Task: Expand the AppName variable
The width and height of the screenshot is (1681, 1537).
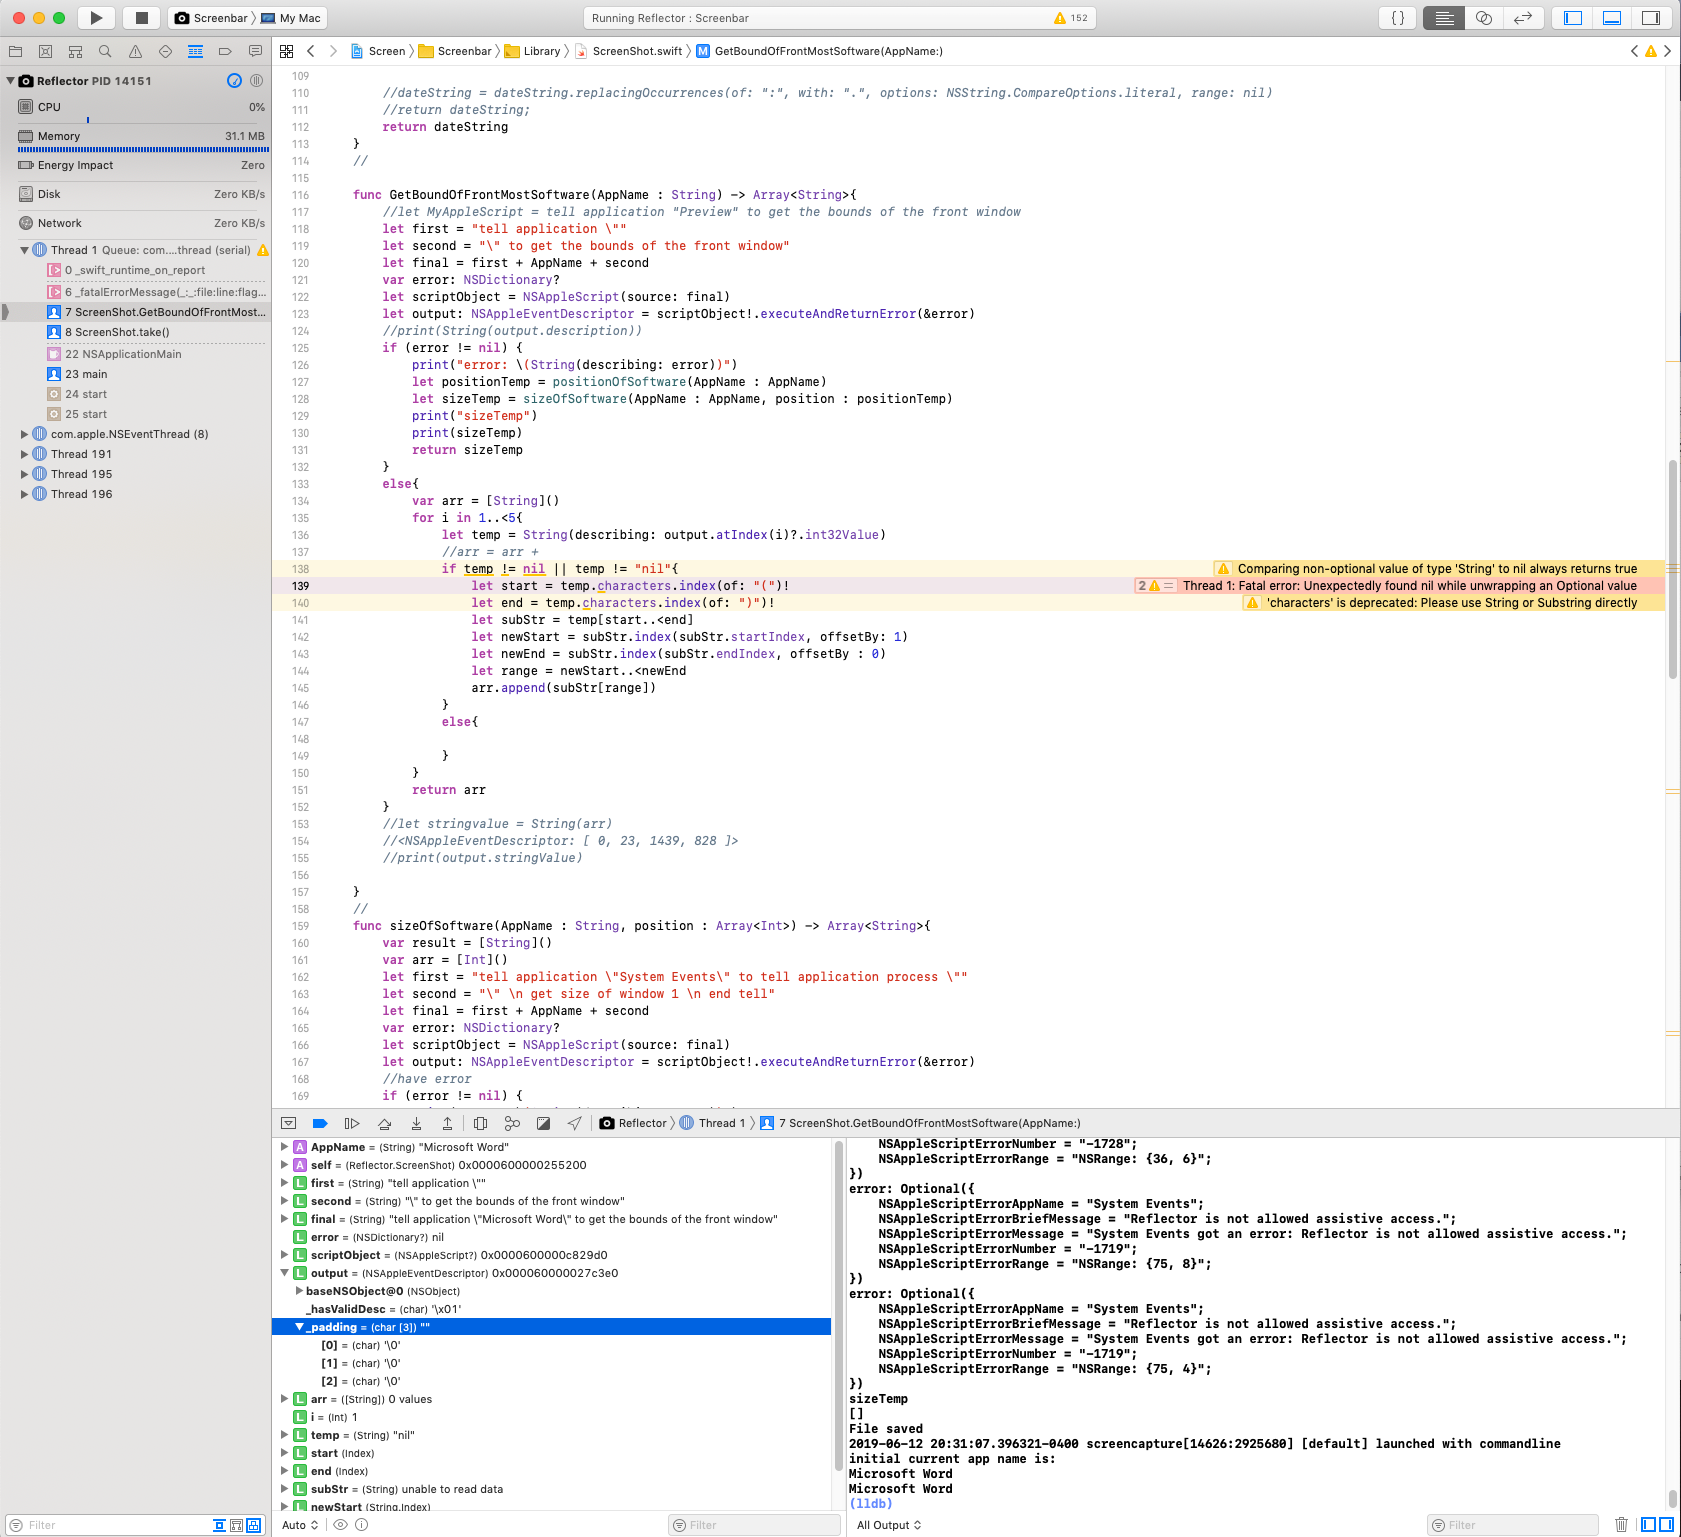Action: tap(285, 1147)
